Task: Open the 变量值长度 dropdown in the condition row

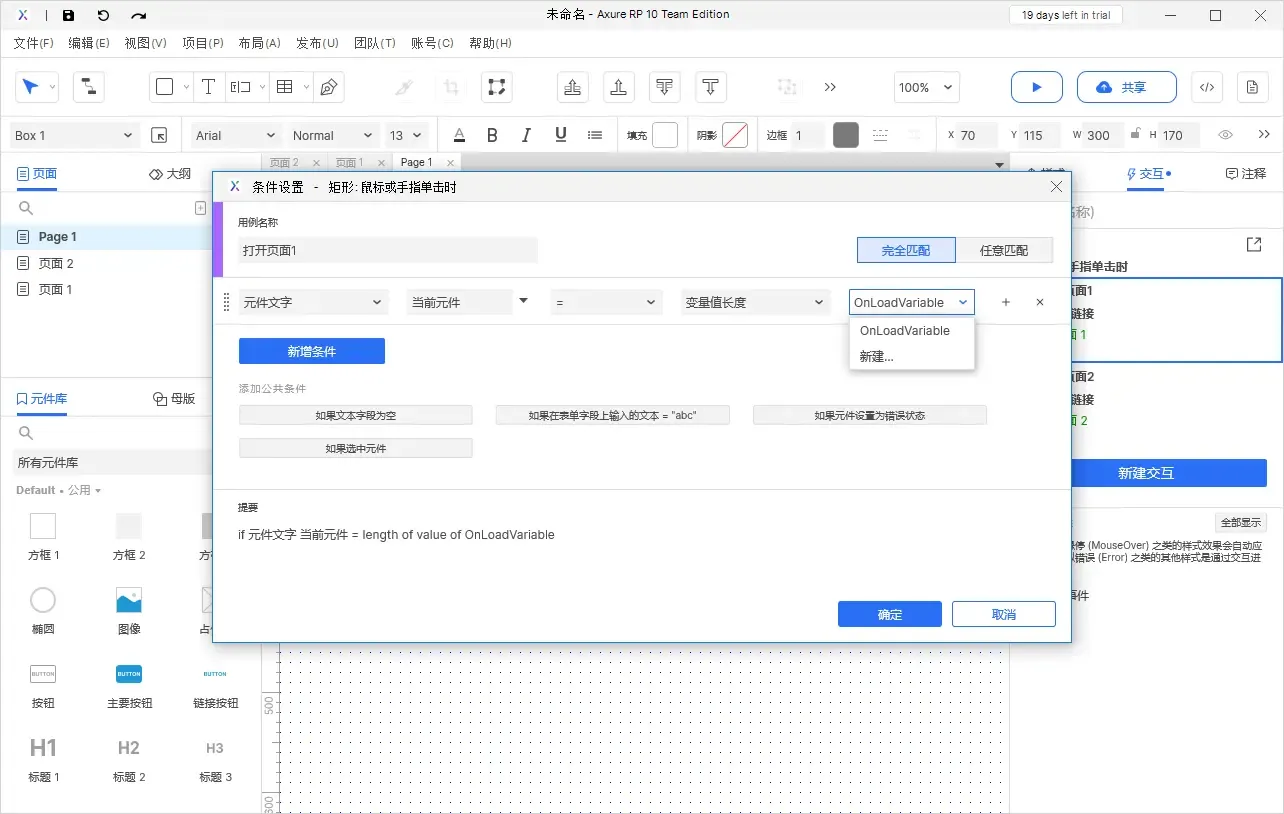Action: click(755, 302)
